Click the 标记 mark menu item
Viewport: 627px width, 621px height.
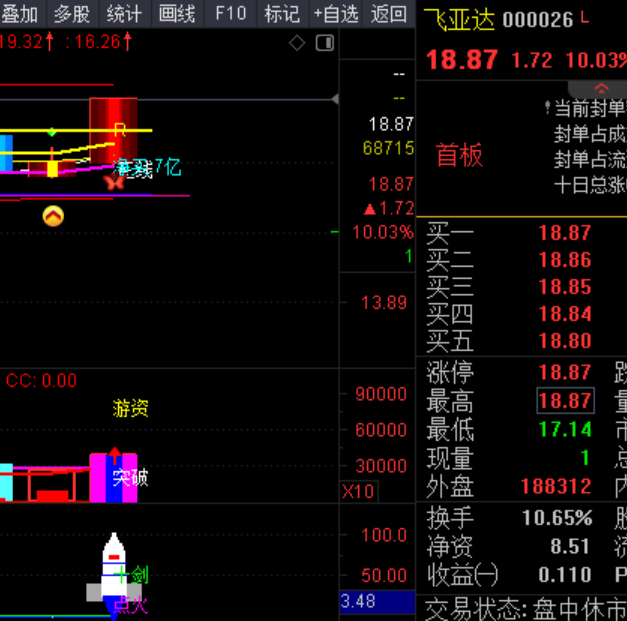282,14
